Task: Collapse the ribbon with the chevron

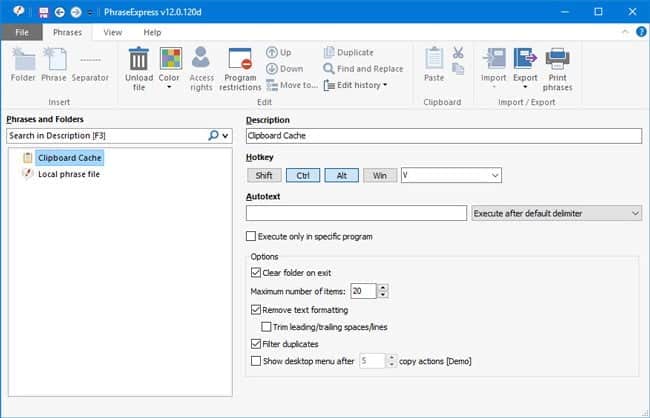Action: click(x=625, y=32)
